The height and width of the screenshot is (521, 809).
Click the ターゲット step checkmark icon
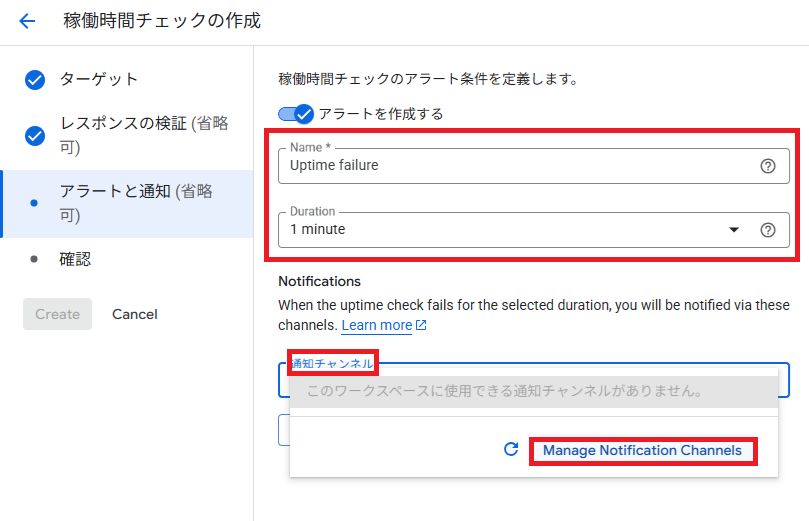[35, 80]
